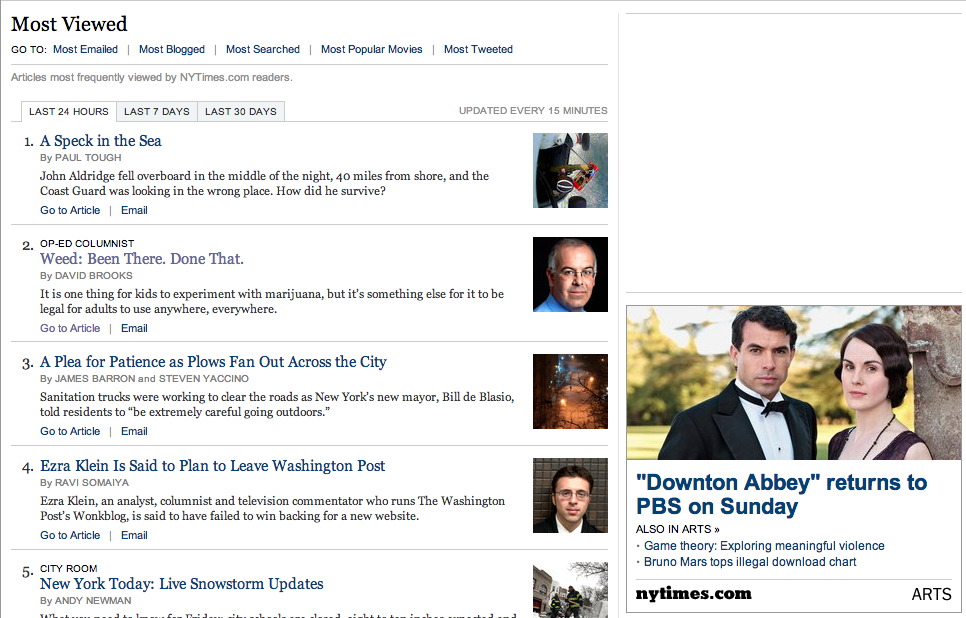Go to Most Tweeted list
Viewport: 966px width, 618px height.
pyautogui.click(x=478, y=49)
